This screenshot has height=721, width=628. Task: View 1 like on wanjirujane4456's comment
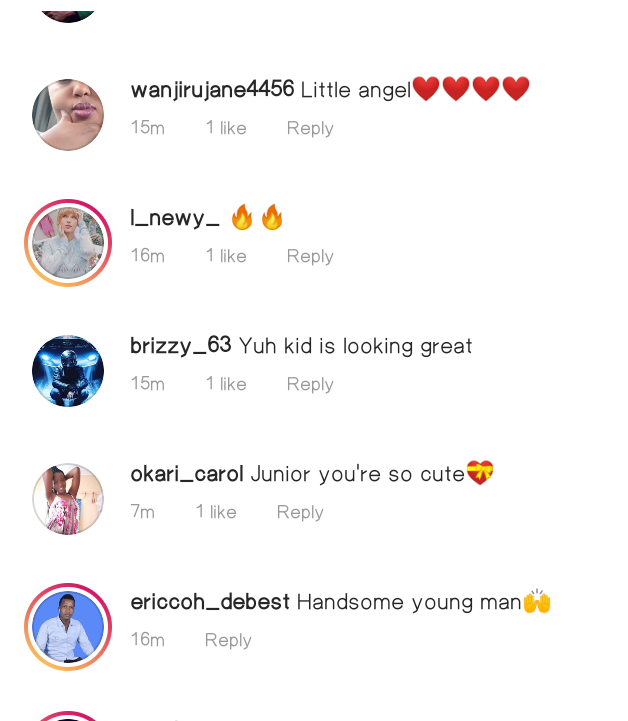226,128
